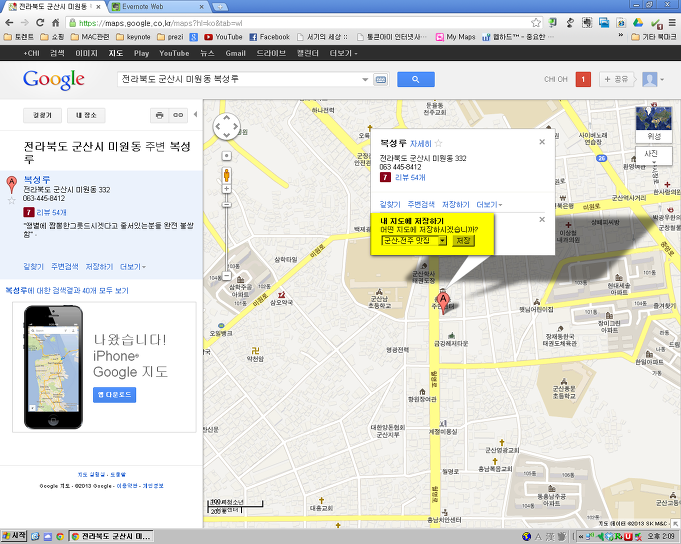This screenshot has height=544, width=681.
Task: Click the 길찾기 button at top left
Action: tap(42, 115)
